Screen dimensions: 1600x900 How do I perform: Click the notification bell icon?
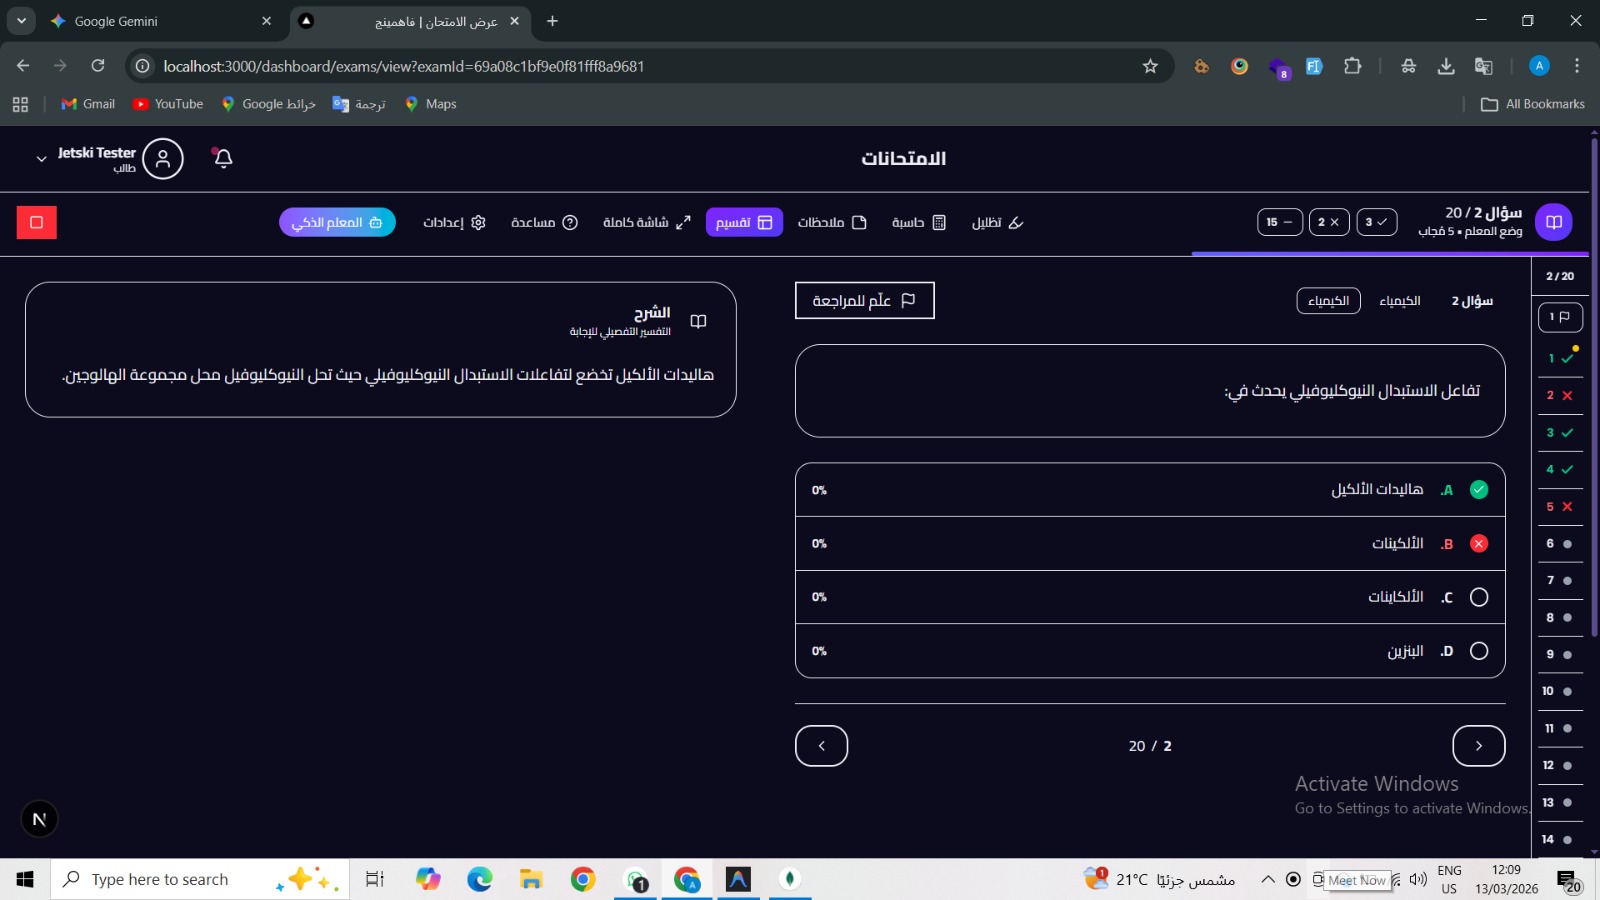223,158
